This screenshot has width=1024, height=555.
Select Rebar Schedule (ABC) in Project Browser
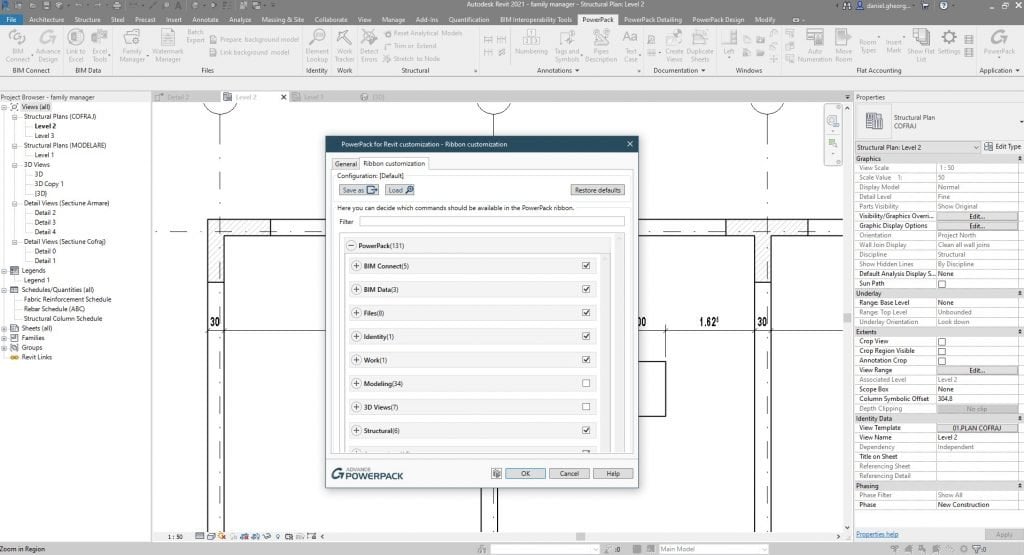54,309
